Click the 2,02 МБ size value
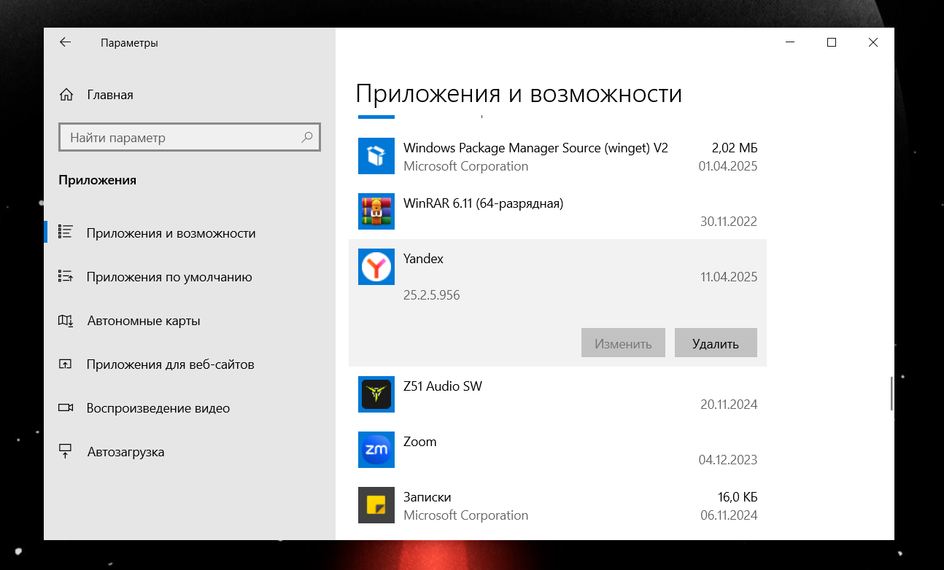This screenshot has height=570, width=944. (734, 148)
